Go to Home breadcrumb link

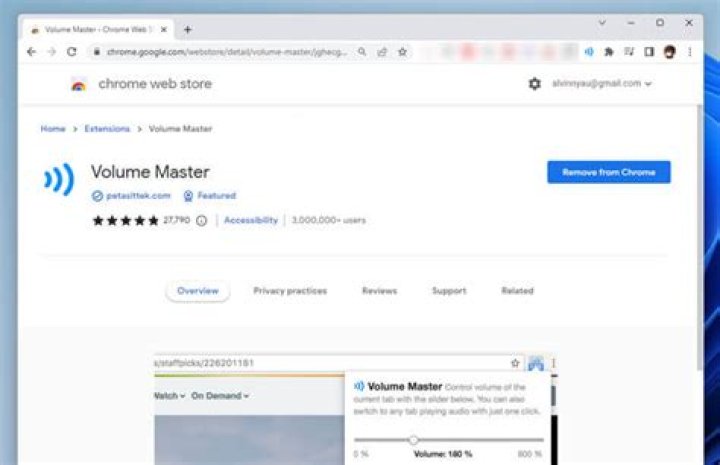pyautogui.click(x=53, y=129)
